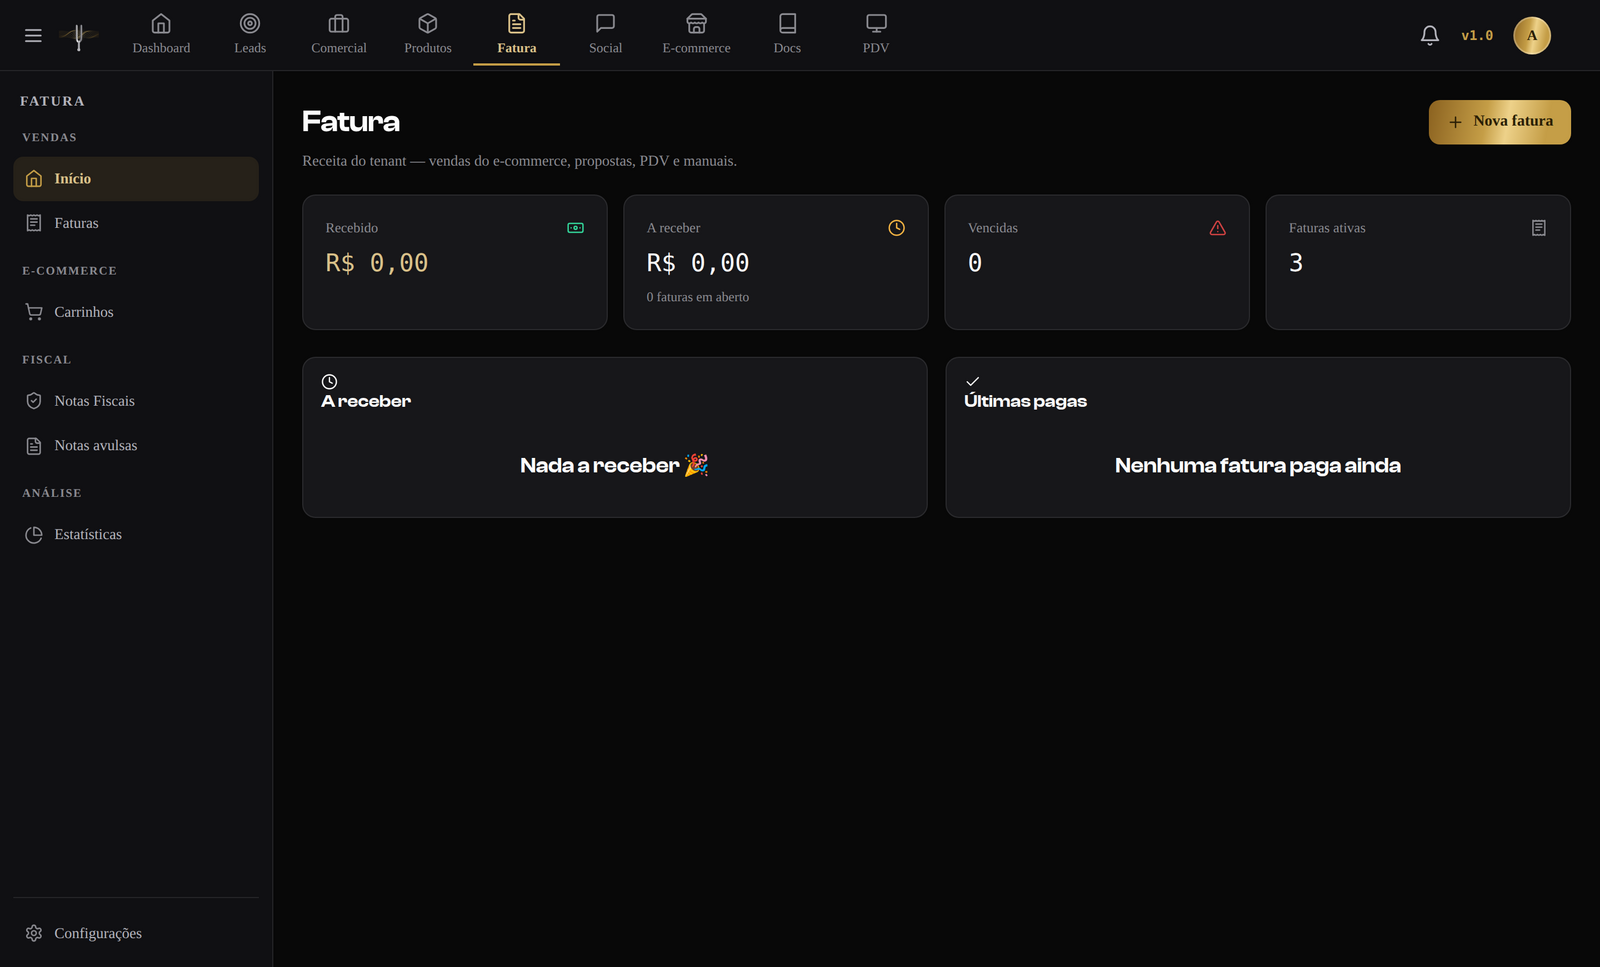Switch to the Dashboard tab label
Viewport: 1600px width, 967px height.
(x=161, y=48)
